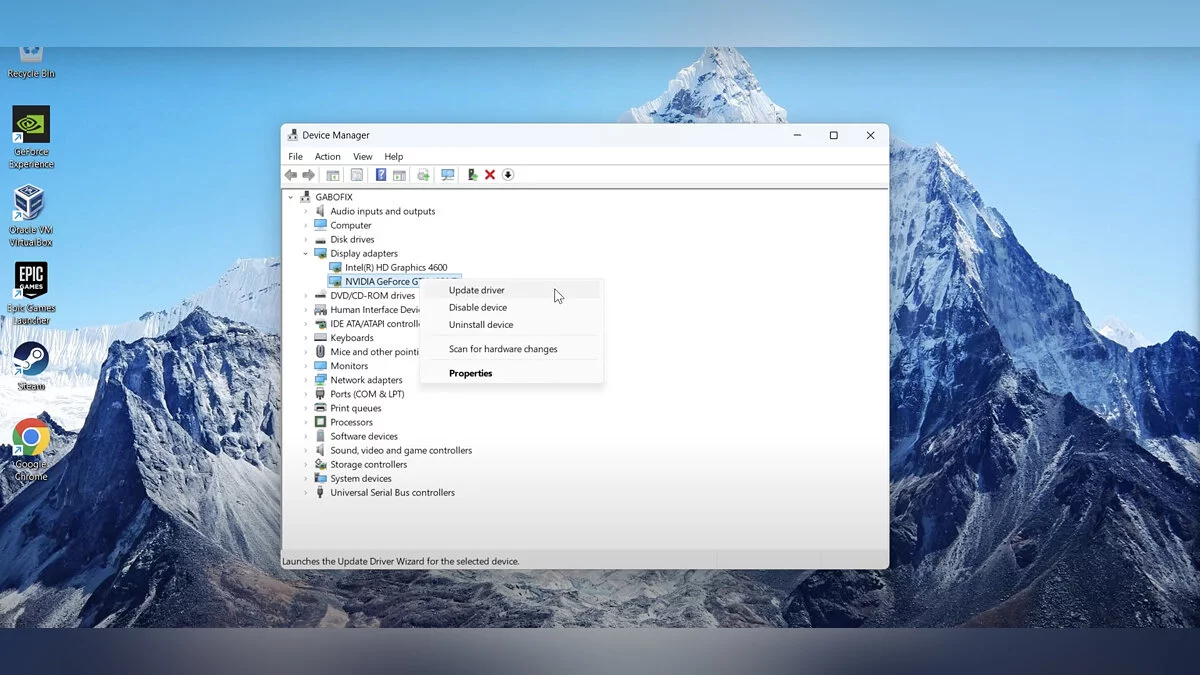Select Intel(R) HD Graphics 4600 device
The image size is (1200, 675).
pyautogui.click(x=396, y=268)
